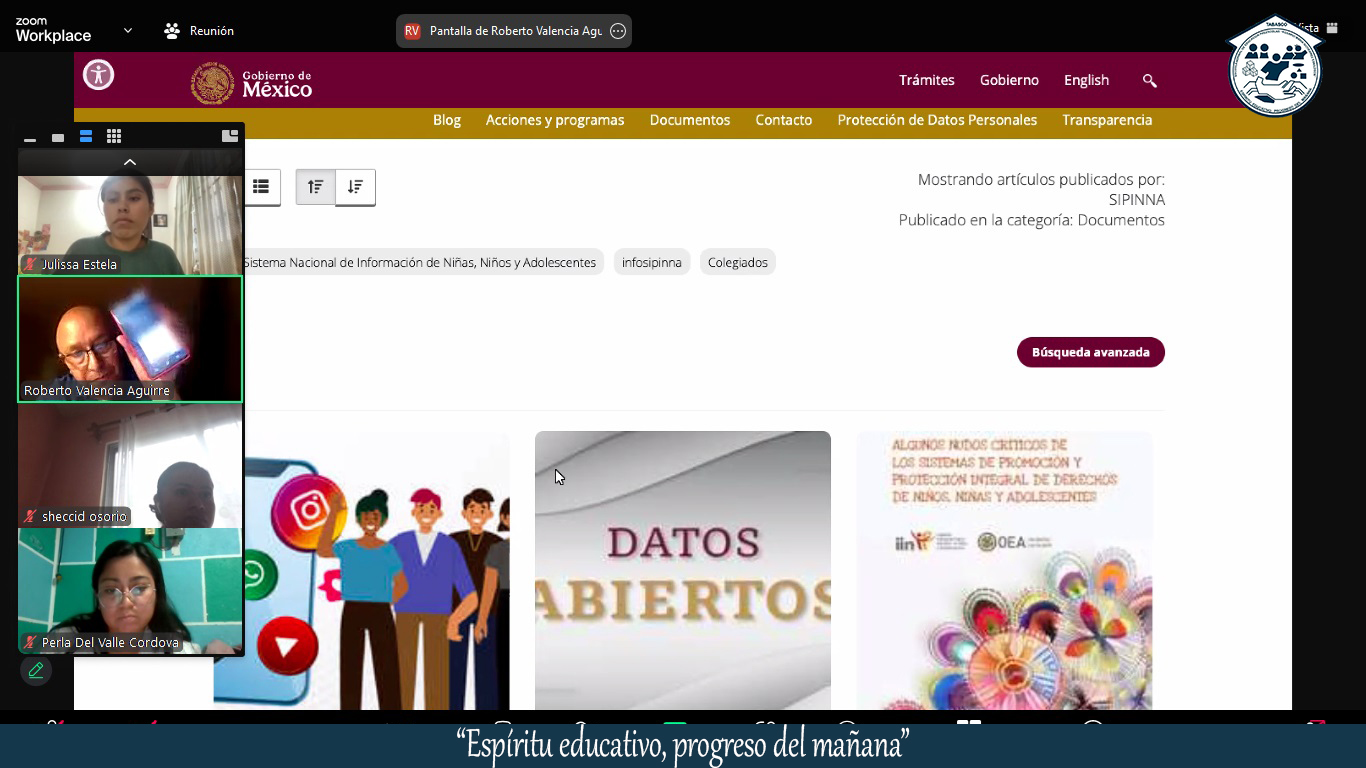Dock the video panel side-by-side icon
This screenshot has width=1366, height=768.
[x=230, y=136]
